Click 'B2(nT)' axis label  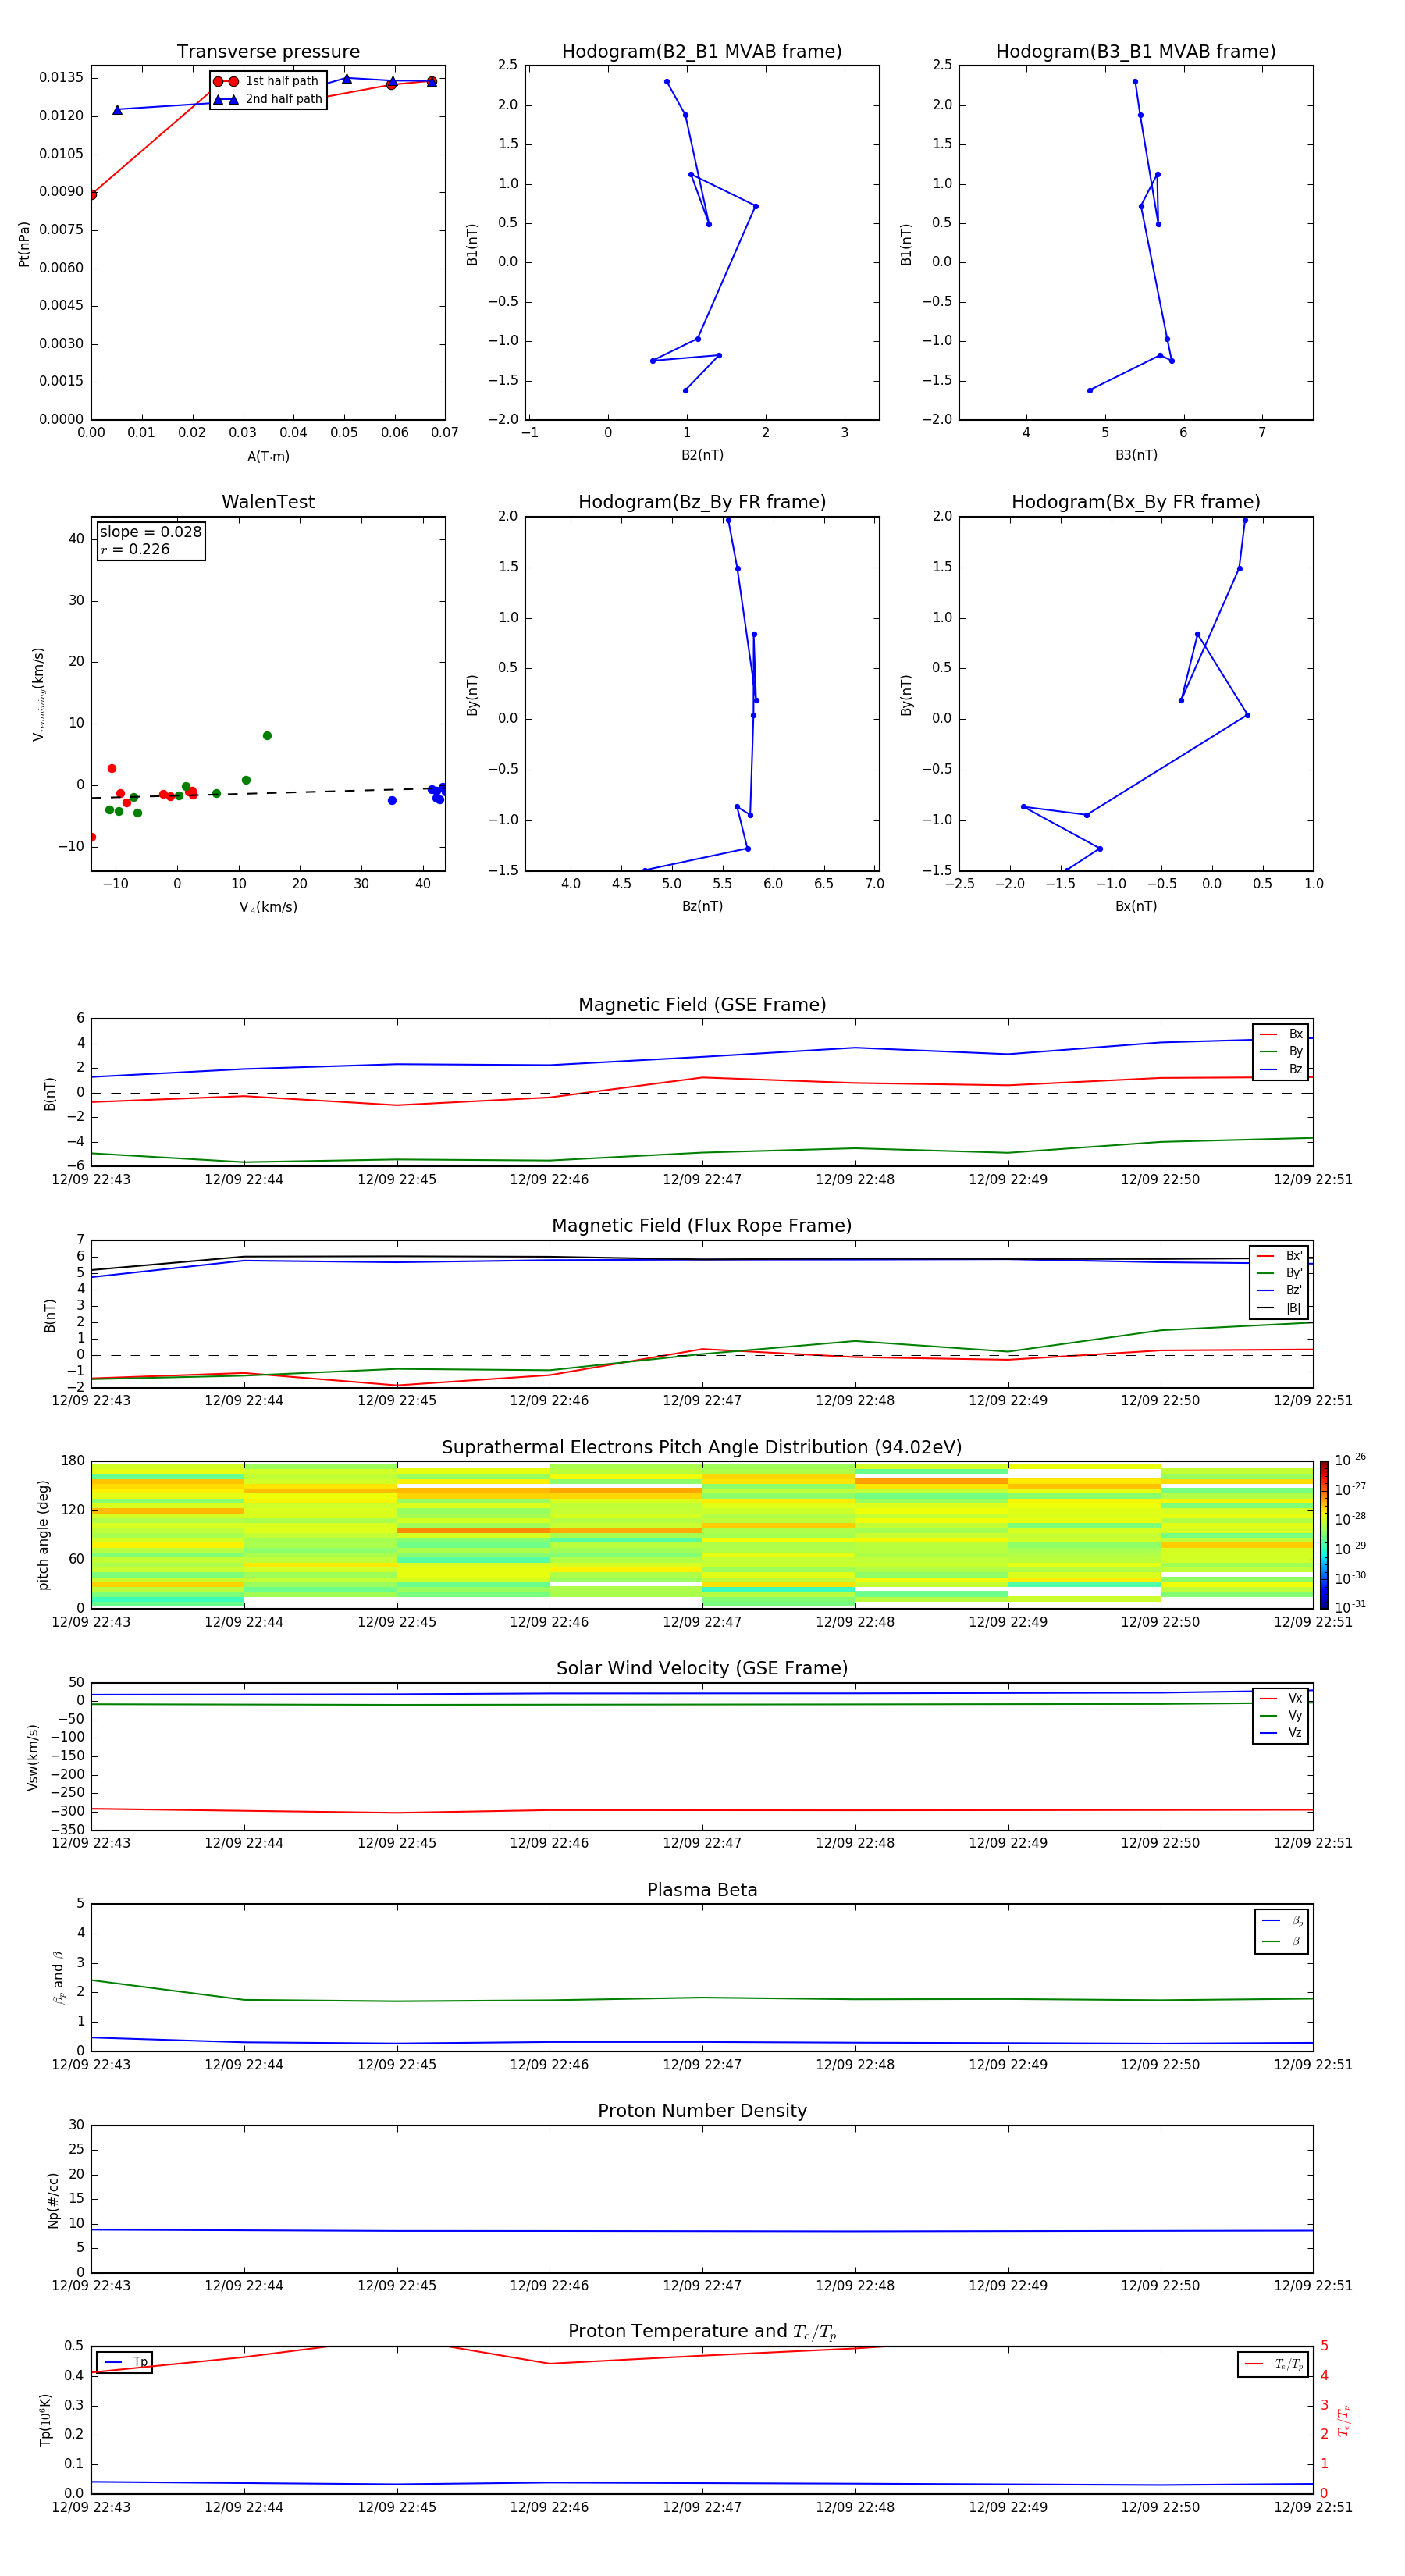coord(702,455)
